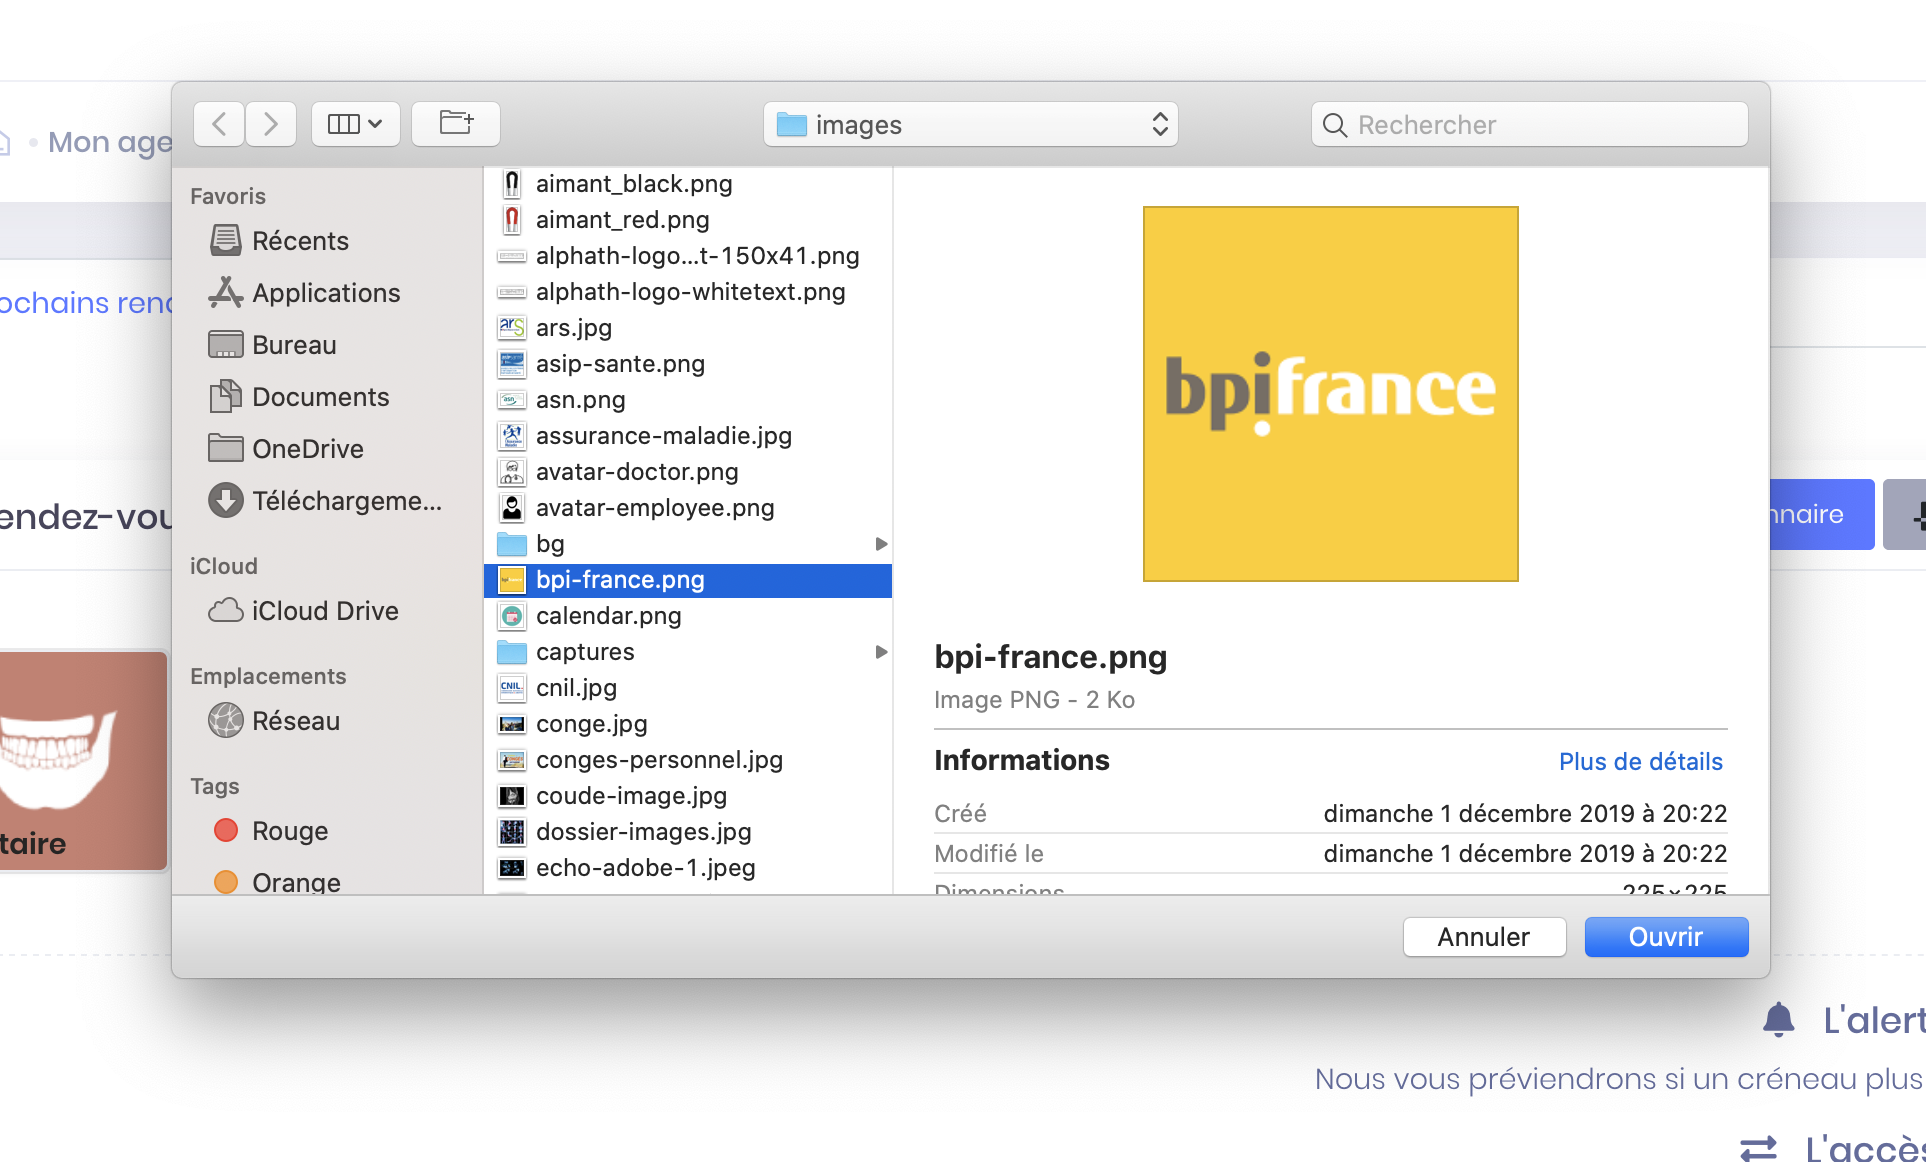Open iCloud Drive in the sidebar
This screenshot has width=1926, height=1162.
click(324, 611)
